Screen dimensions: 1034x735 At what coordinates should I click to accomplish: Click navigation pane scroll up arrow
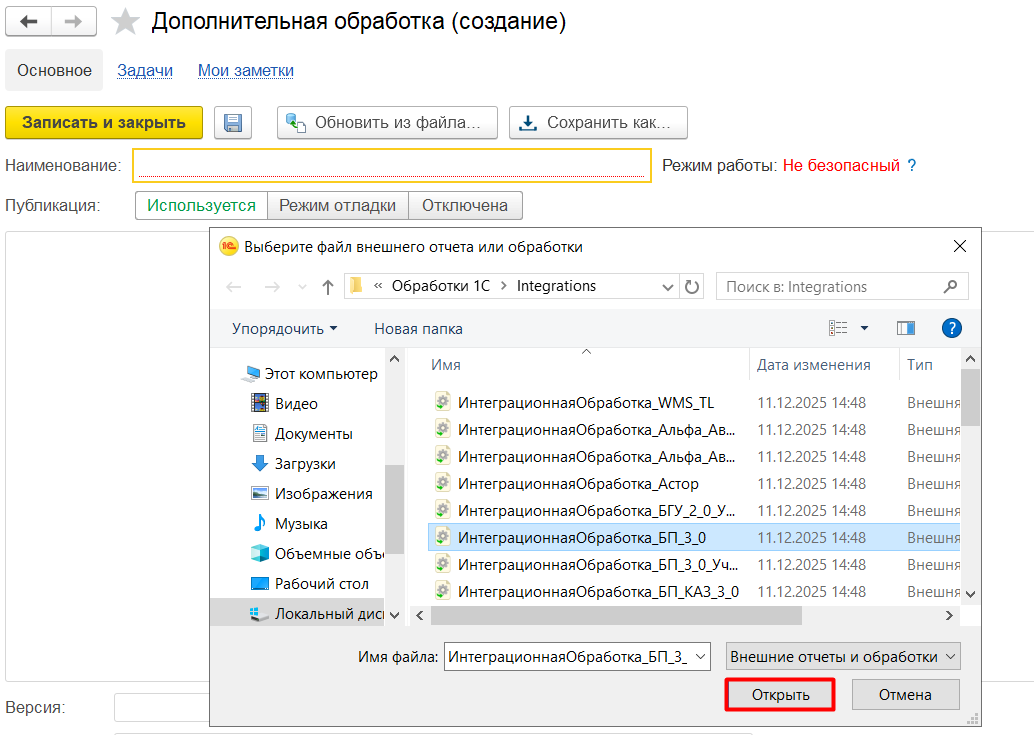pos(394,359)
